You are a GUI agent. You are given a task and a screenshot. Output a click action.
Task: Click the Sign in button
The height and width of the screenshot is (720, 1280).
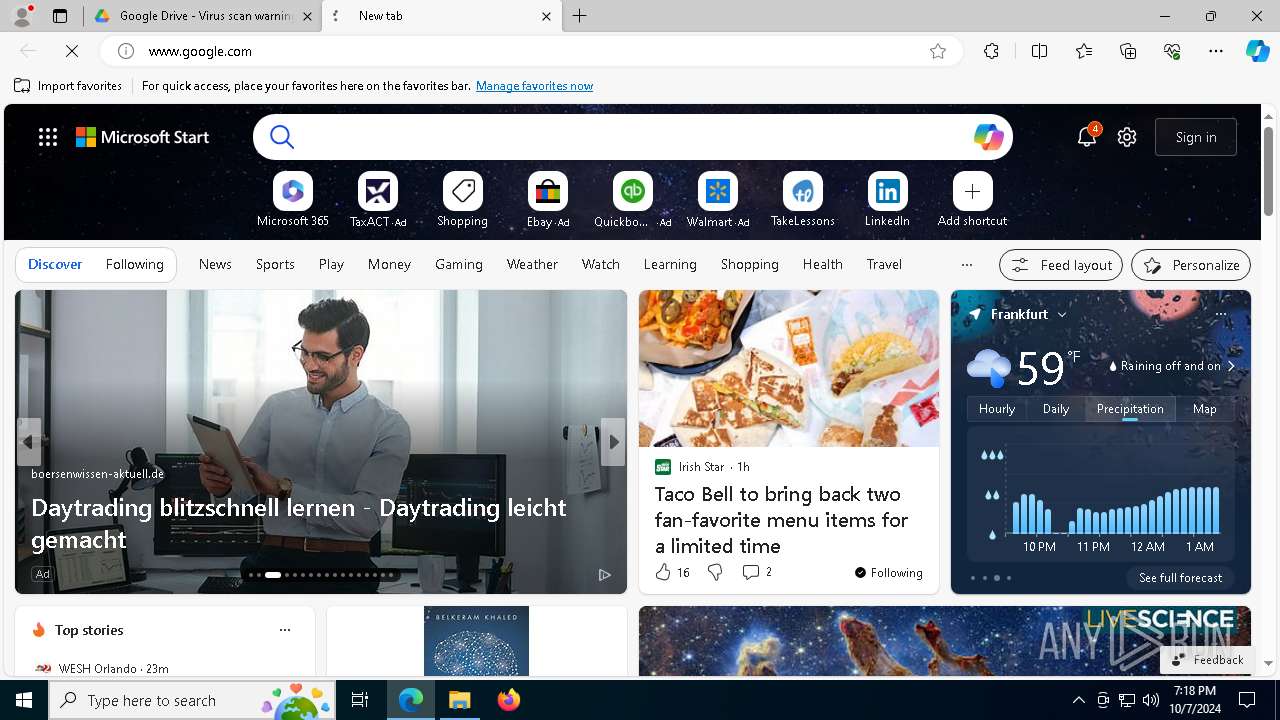point(1196,137)
